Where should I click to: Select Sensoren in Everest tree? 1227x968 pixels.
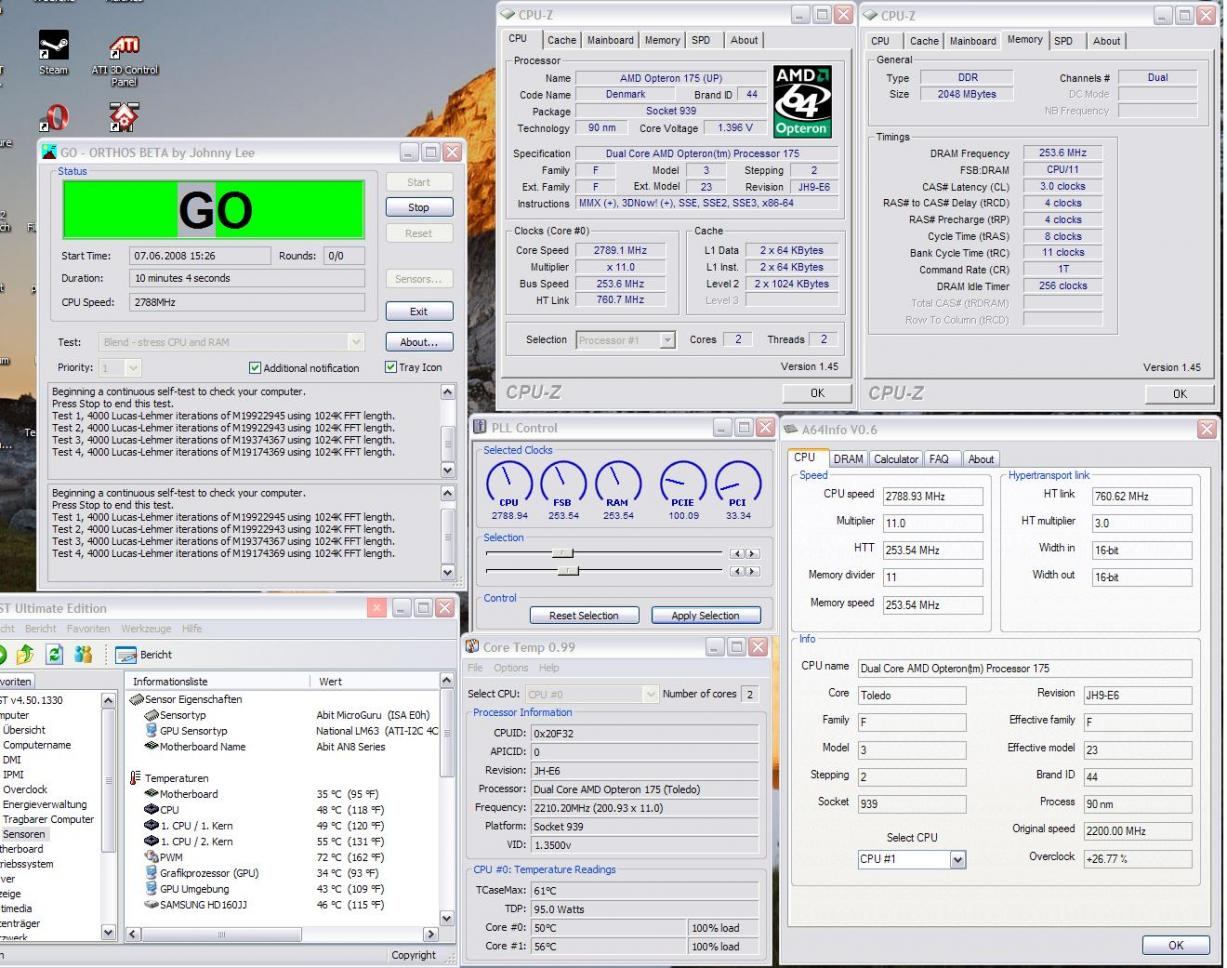tap(23, 834)
